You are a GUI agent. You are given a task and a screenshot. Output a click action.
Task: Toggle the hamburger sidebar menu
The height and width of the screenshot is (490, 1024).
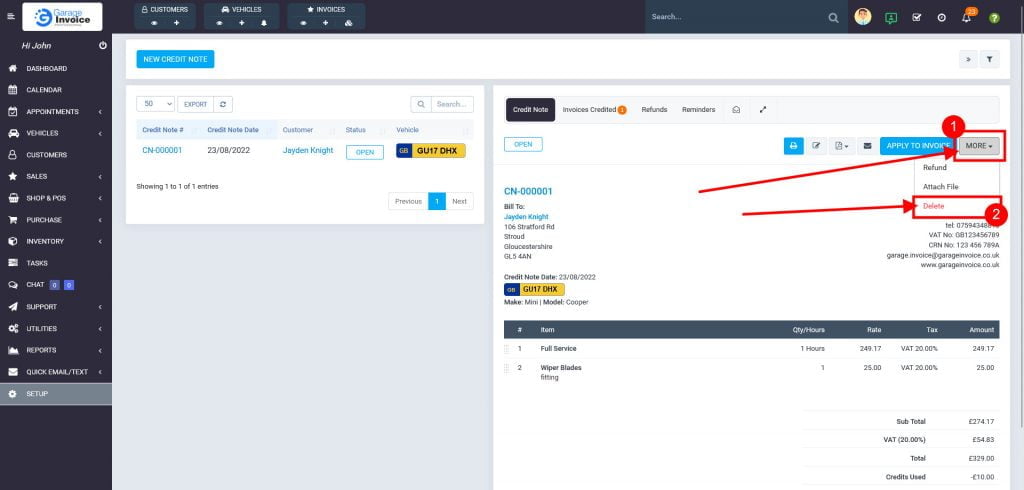coord(11,17)
